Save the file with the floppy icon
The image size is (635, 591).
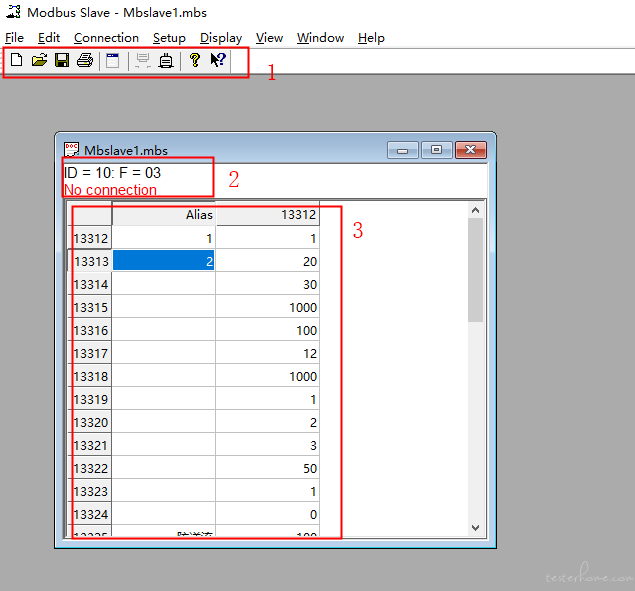62,60
